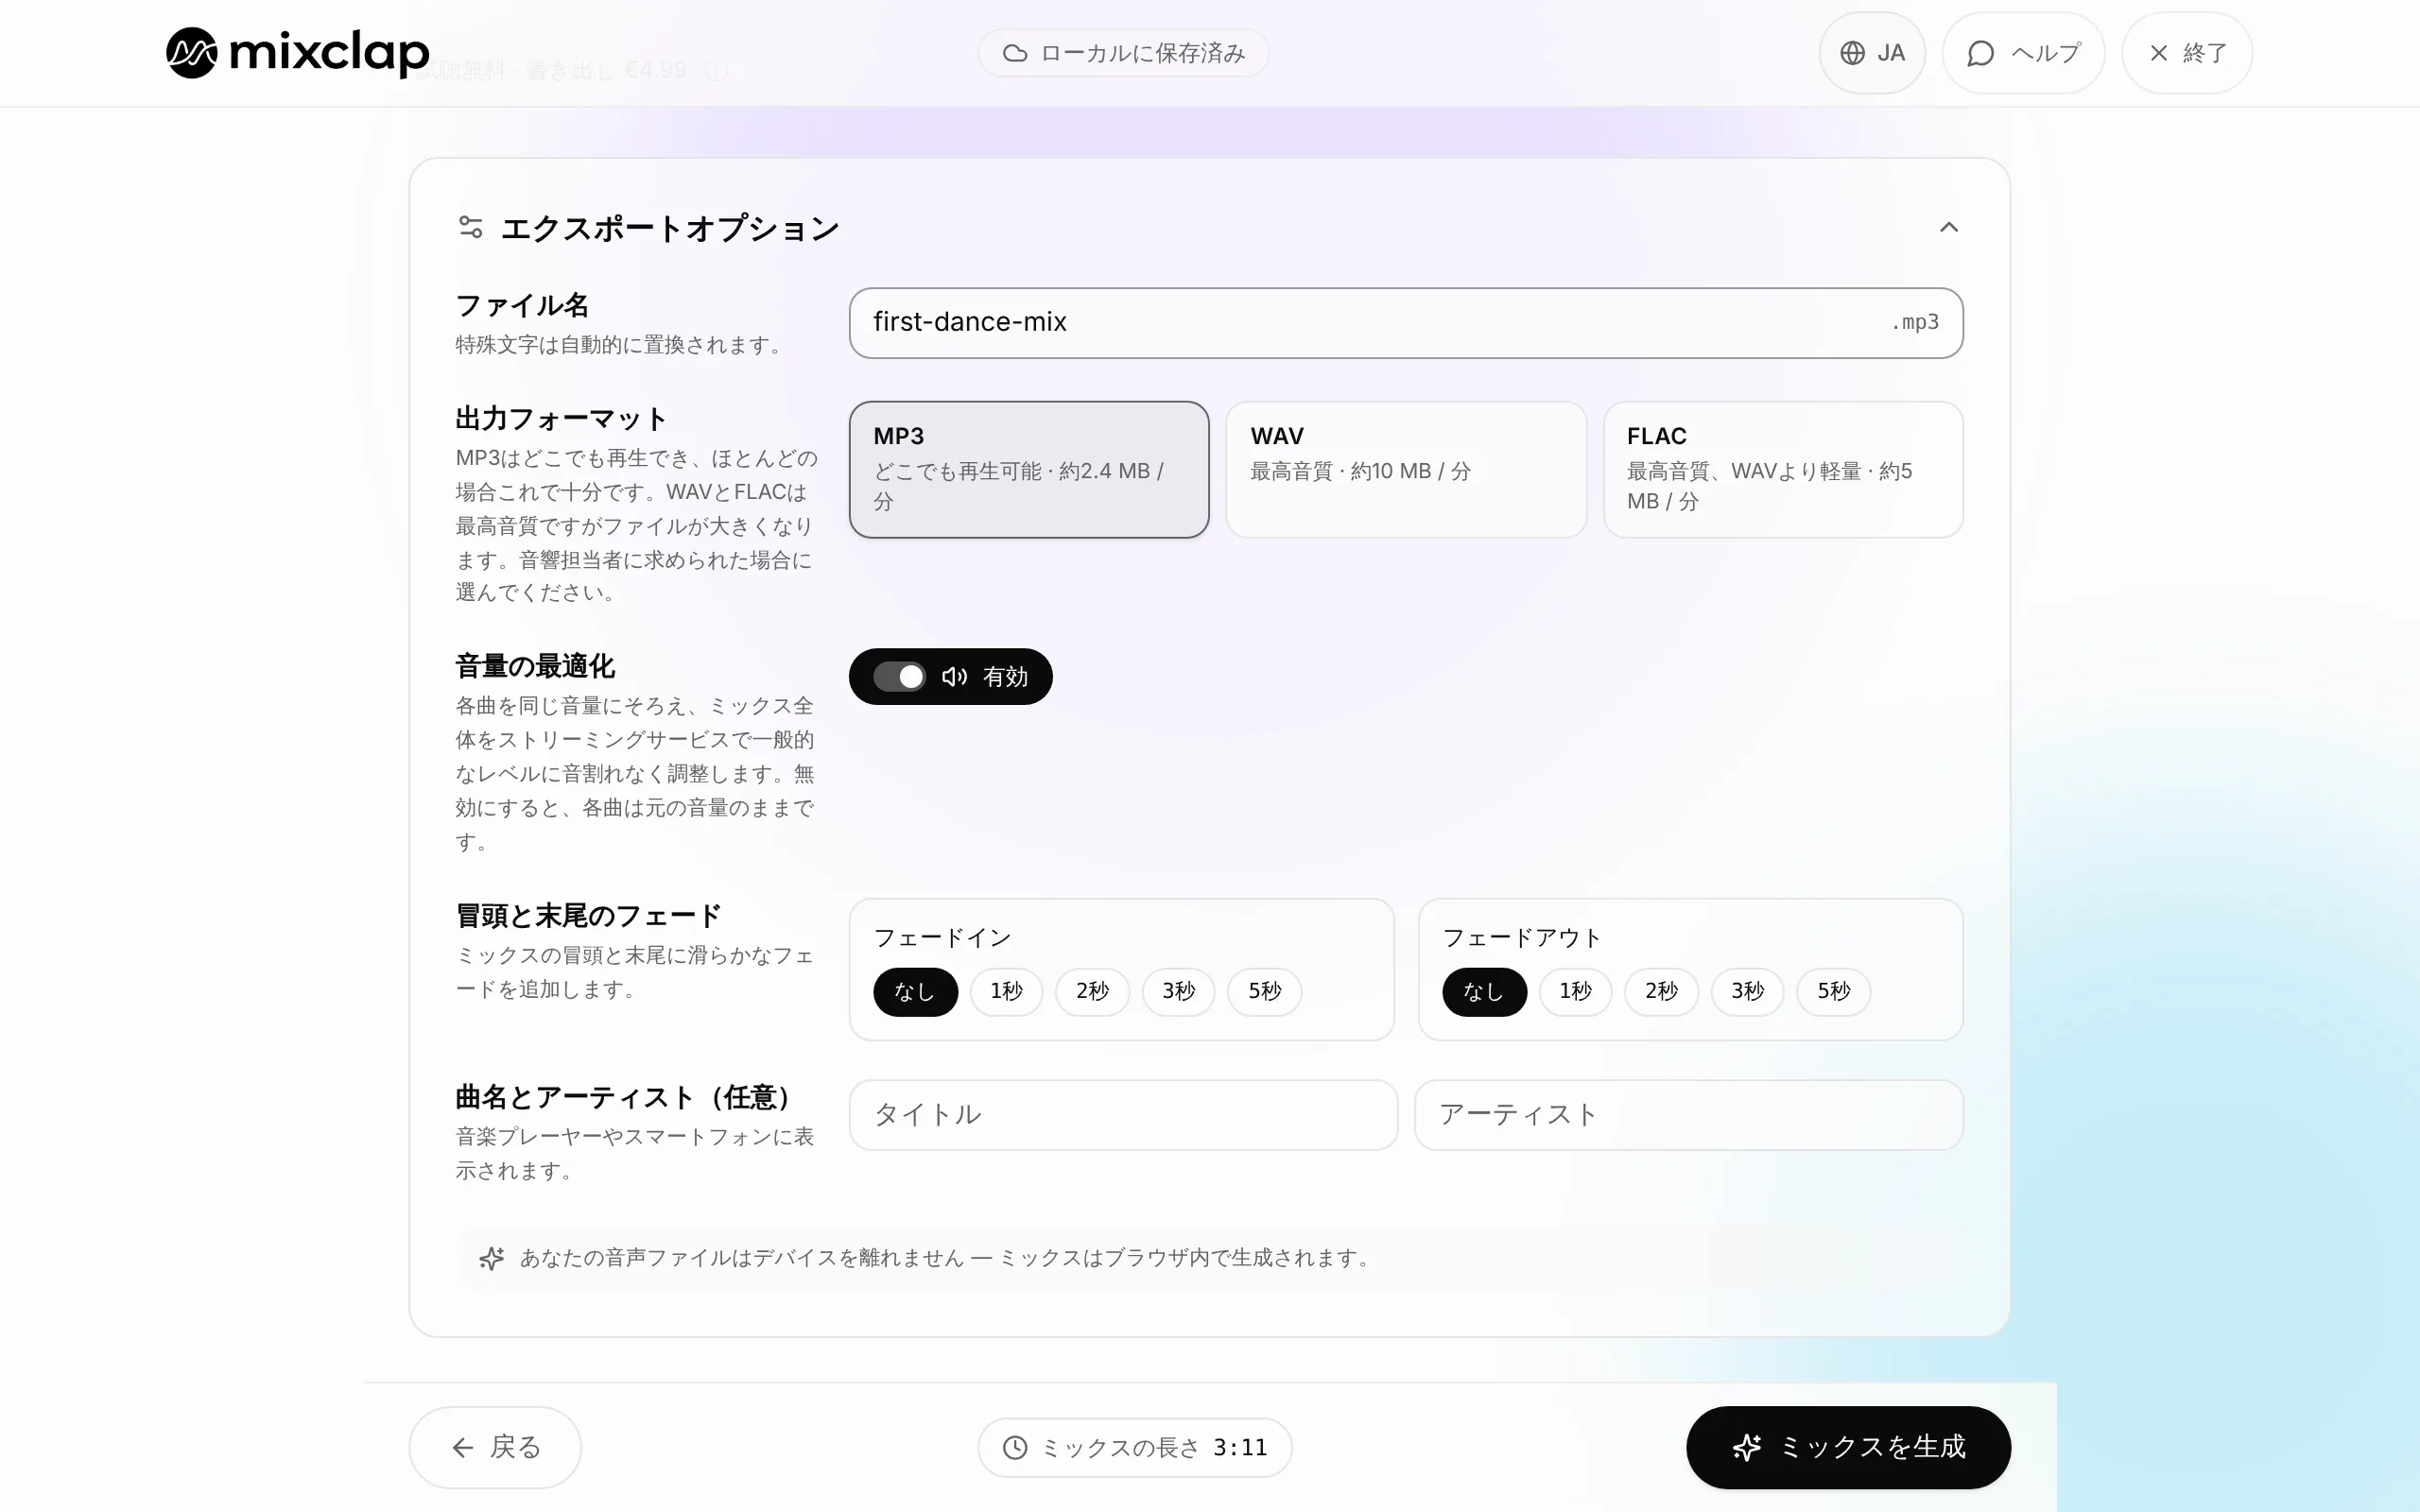
Task: Click the 音量の最適化 heading
Action: tap(535, 666)
